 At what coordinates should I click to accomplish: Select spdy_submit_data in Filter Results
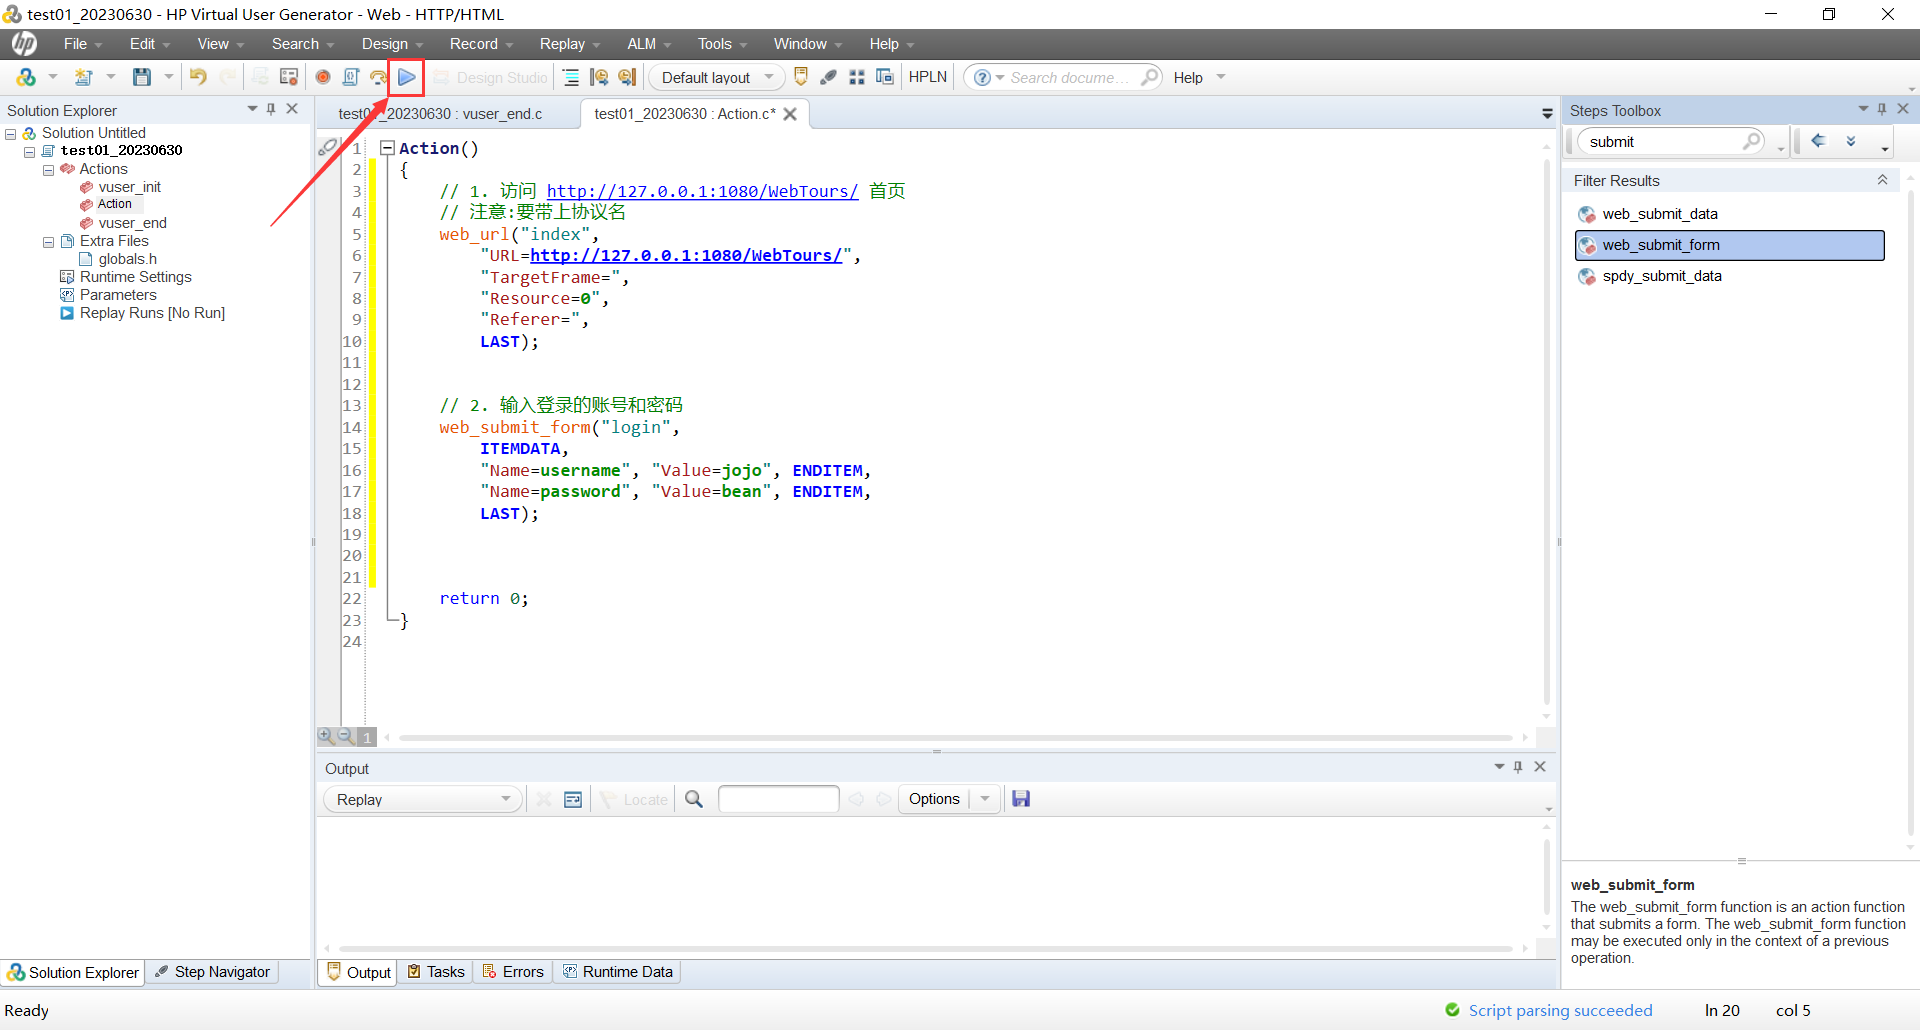[1662, 276]
